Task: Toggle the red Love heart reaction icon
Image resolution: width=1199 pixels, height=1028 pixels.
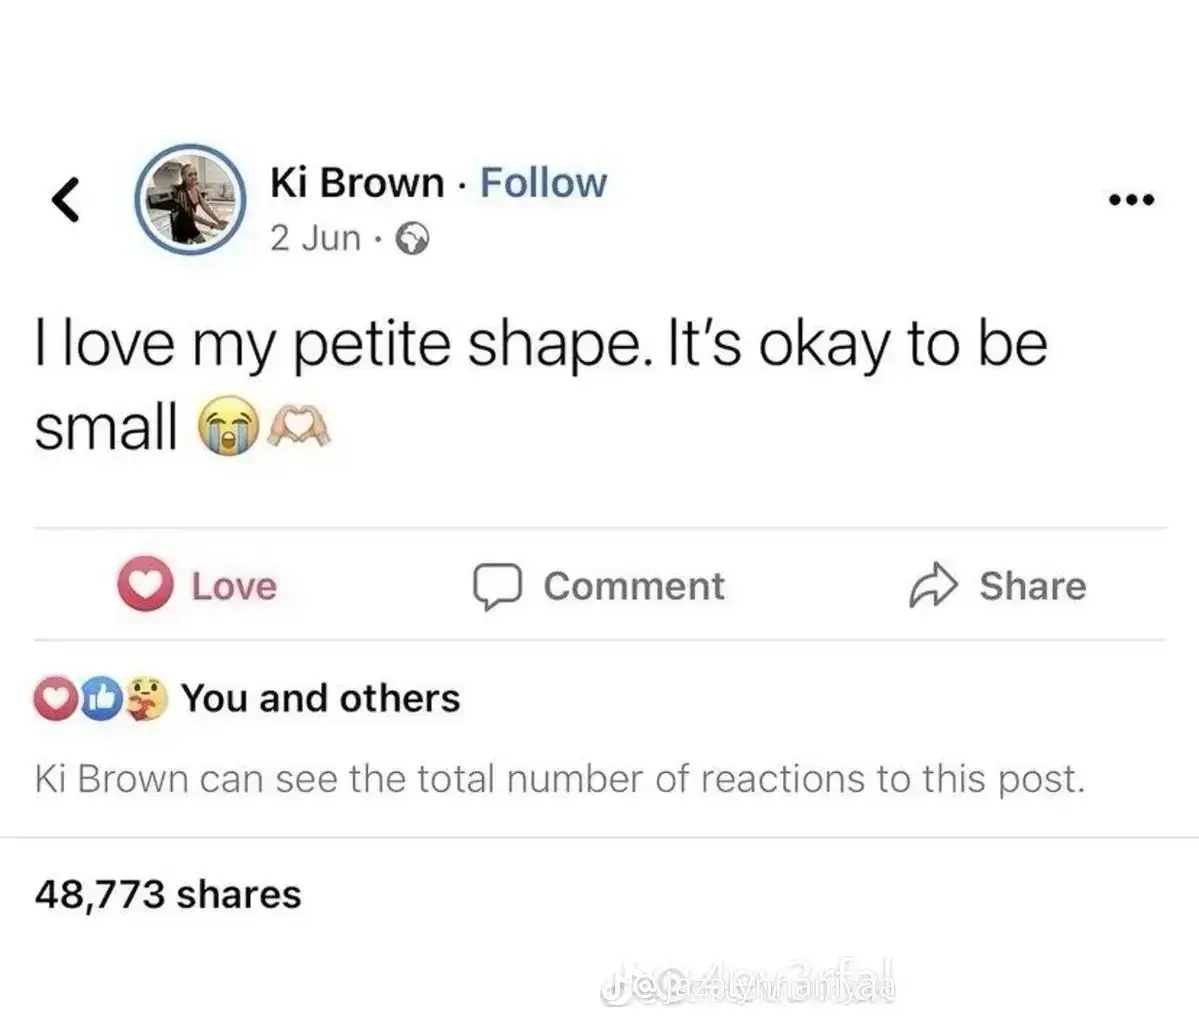Action: (145, 584)
